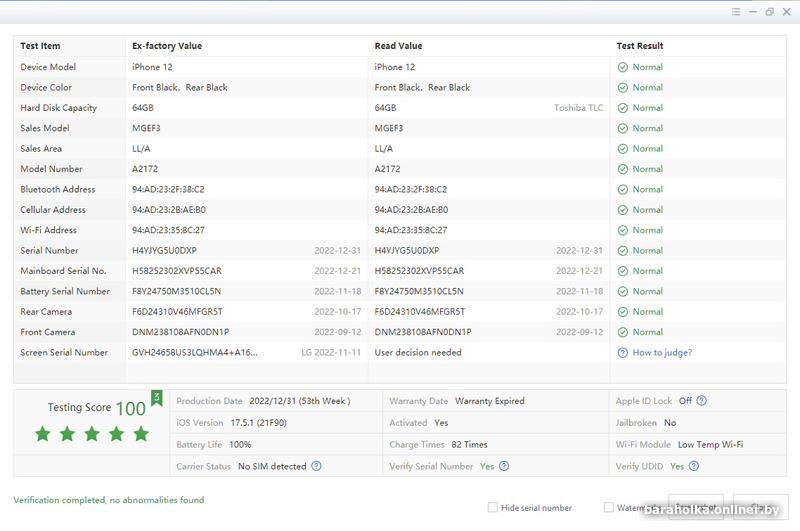Click the green score badge next to 100
Screen dimensions: 800x531
coord(156,398)
